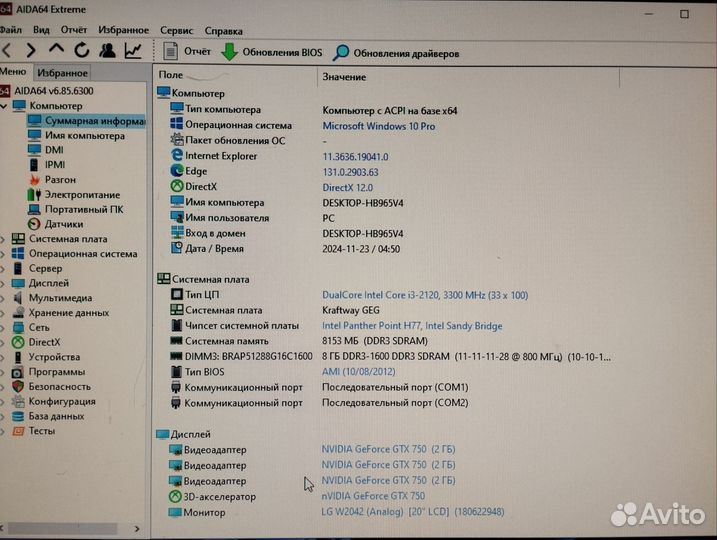Select Датчики in the sidebar tree

(63, 224)
